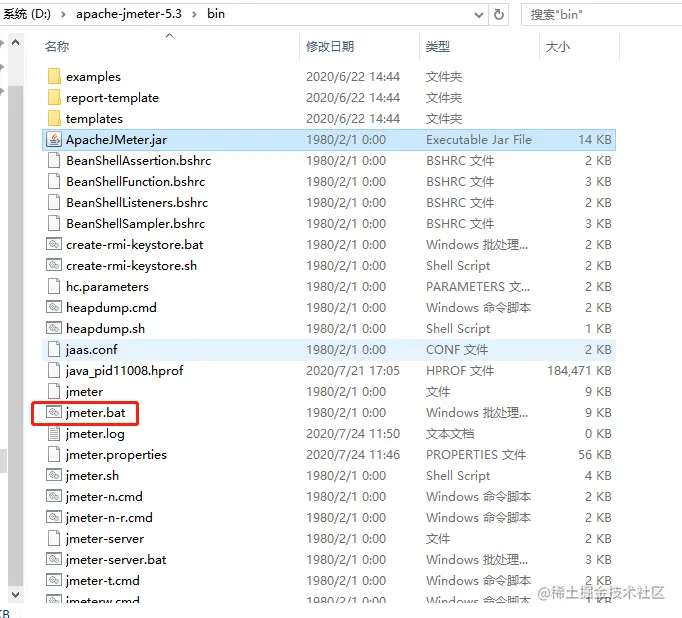Expand the chevron after 系统 (D:) in path
The height and width of the screenshot is (618, 682).
(x=64, y=14)
